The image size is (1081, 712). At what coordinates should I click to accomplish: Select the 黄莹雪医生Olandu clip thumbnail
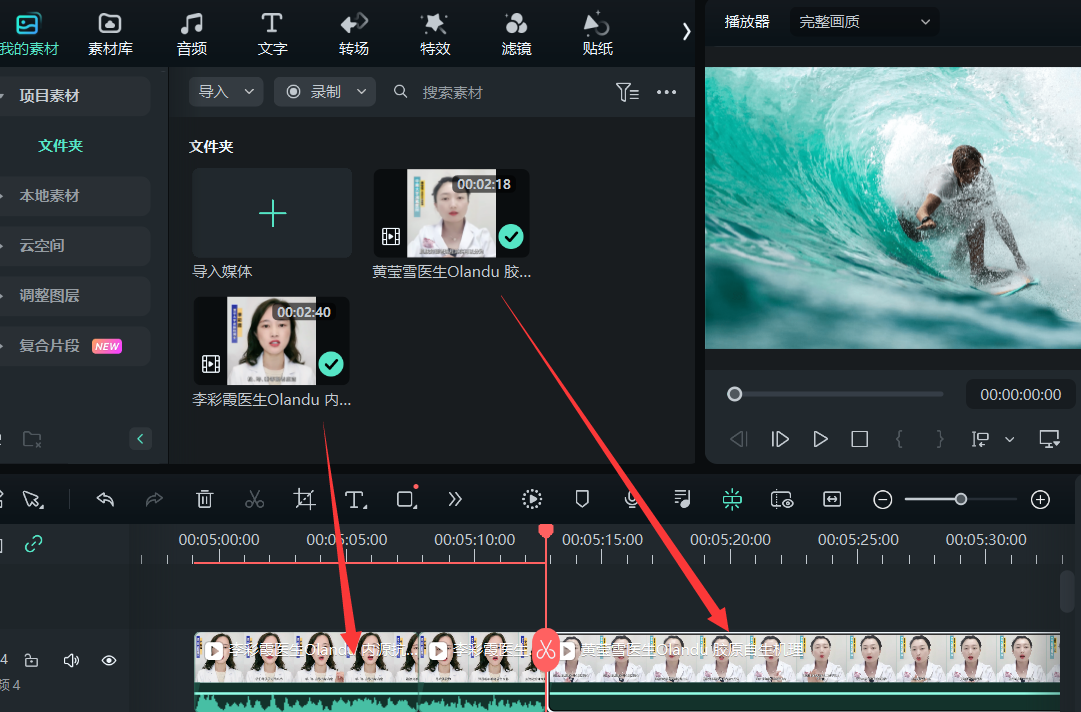point(452,213)
